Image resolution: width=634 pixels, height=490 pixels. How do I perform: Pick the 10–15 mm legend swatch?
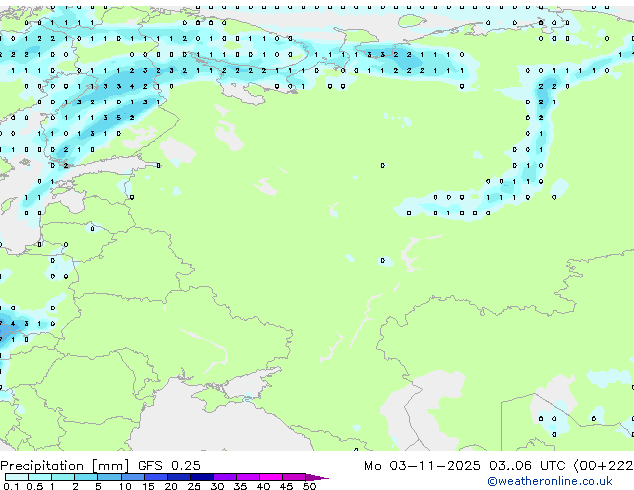pos(133,477)
